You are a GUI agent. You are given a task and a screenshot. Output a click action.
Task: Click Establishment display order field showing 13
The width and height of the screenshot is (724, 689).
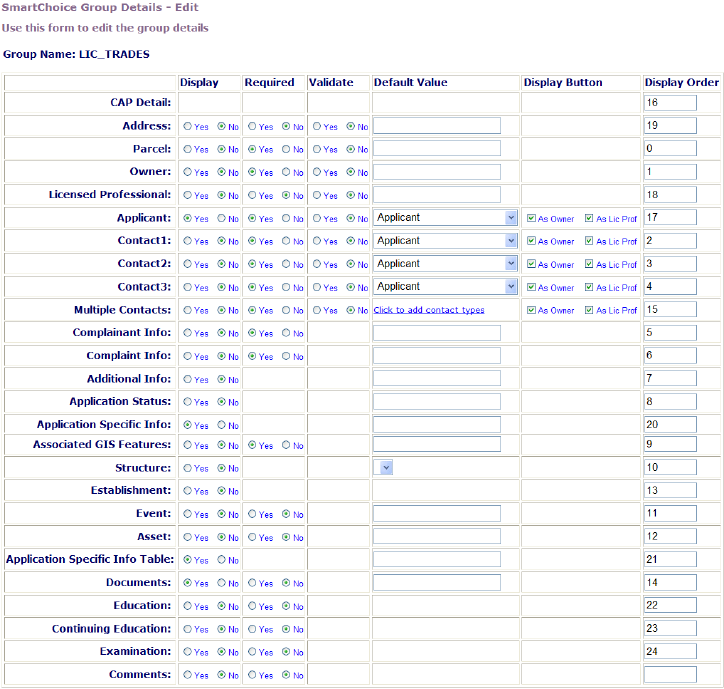point(670,490)
